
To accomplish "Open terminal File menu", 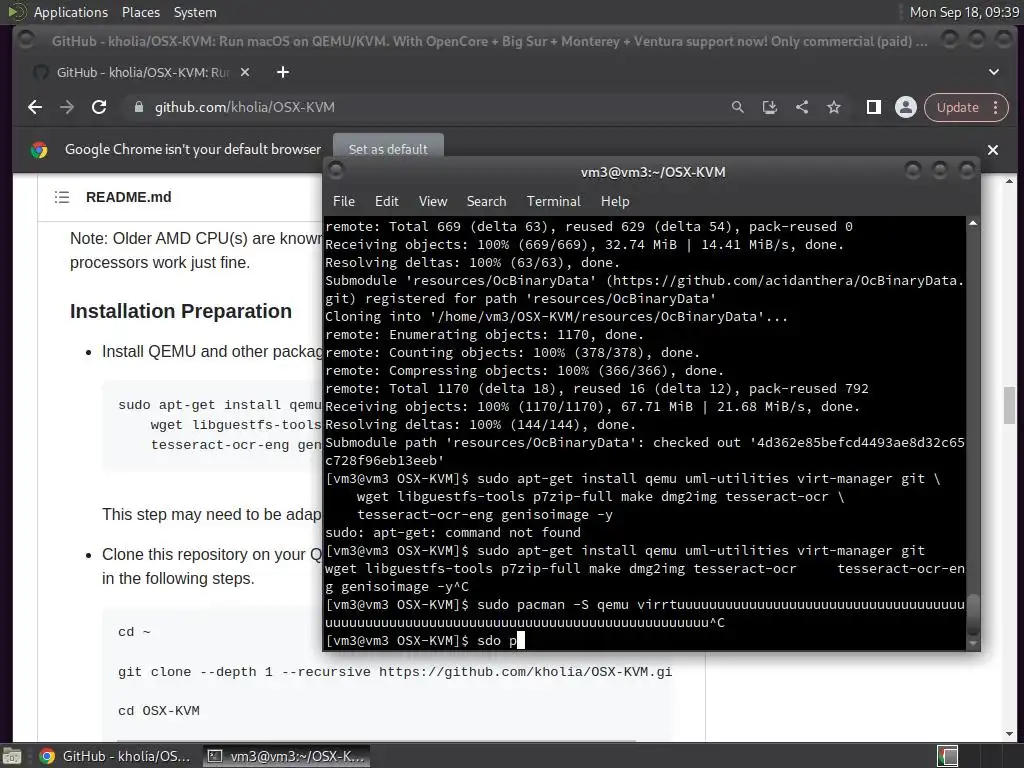I will (344, 201).
